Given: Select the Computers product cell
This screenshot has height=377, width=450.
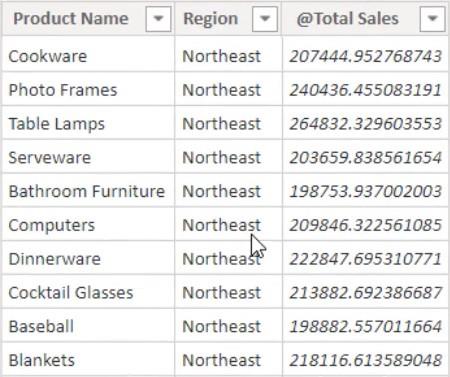Looking at the screenshot, I should tap(88, 225).
